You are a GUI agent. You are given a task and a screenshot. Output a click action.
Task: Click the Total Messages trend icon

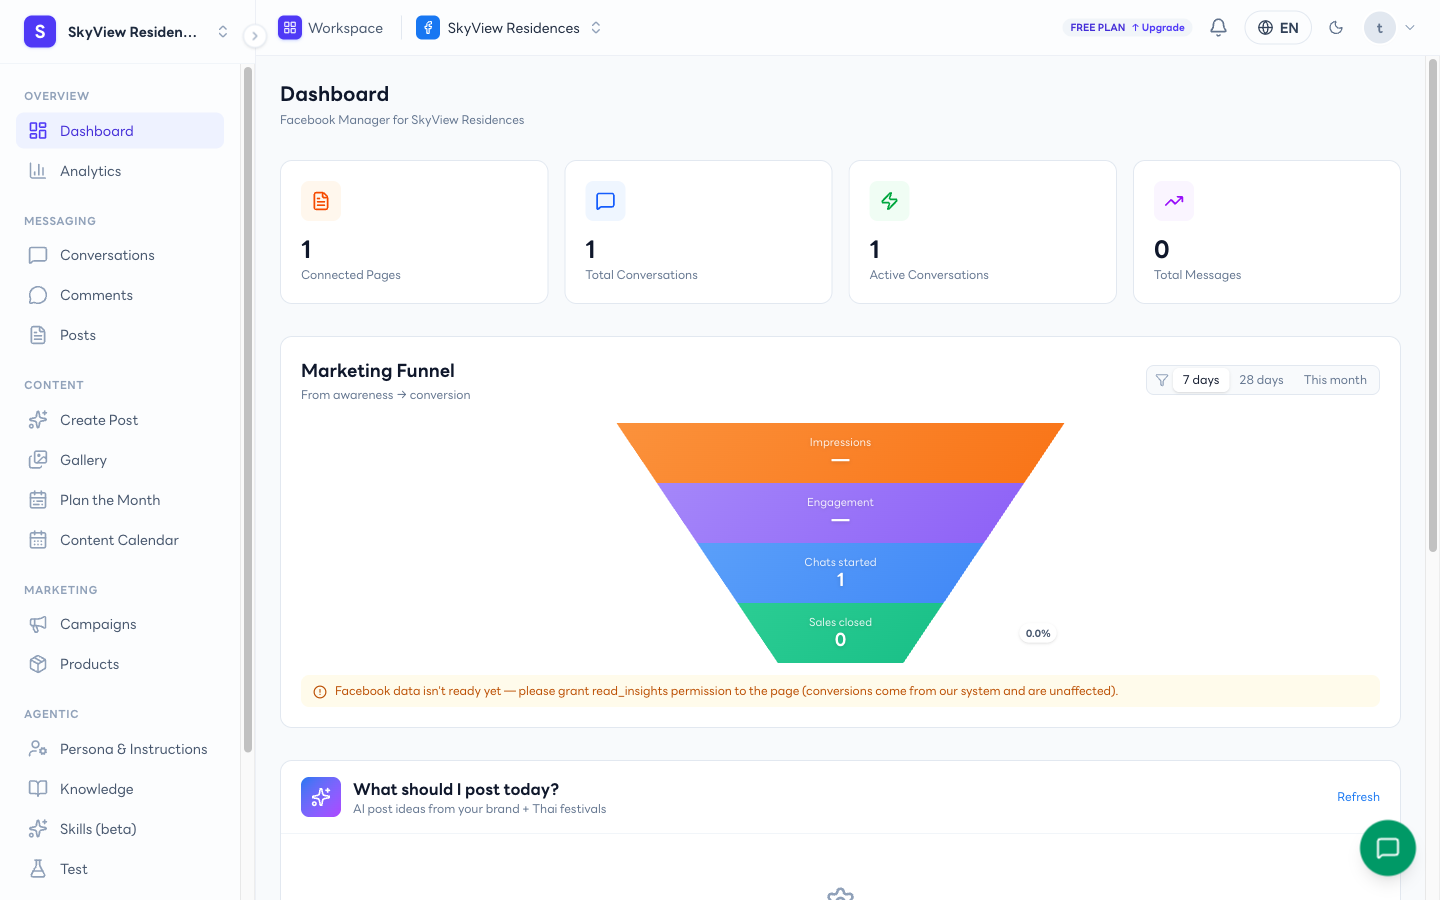(1174, 201)
